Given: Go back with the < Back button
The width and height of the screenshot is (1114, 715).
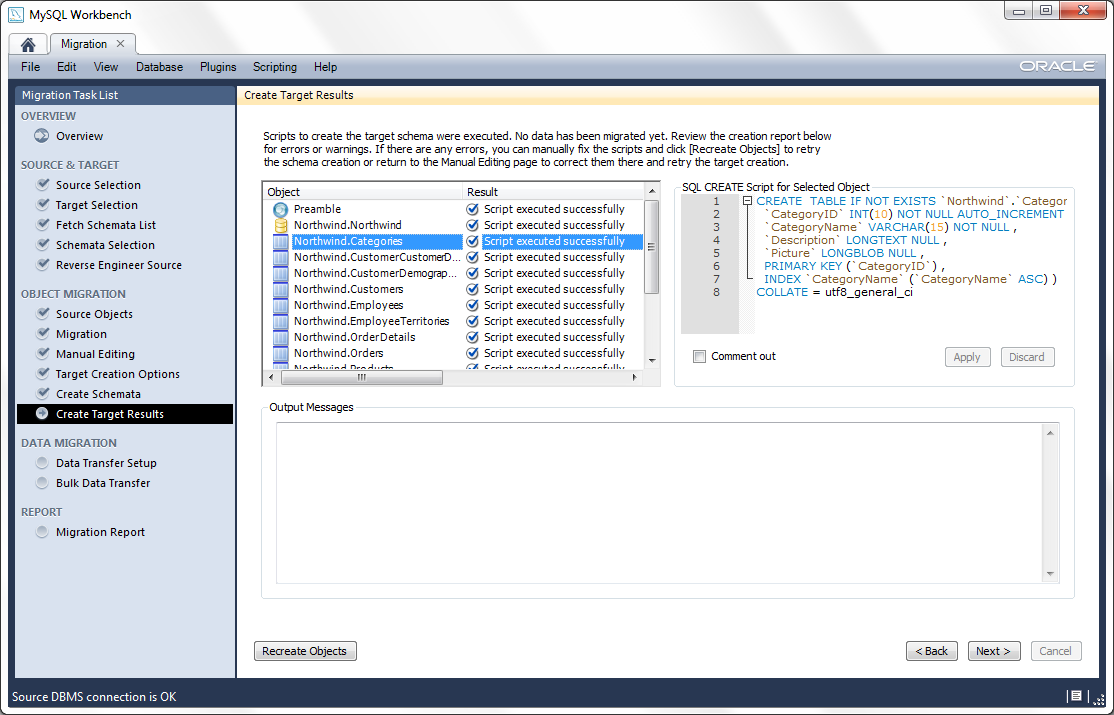Looking at the screenshot, I should pos(931,651).
